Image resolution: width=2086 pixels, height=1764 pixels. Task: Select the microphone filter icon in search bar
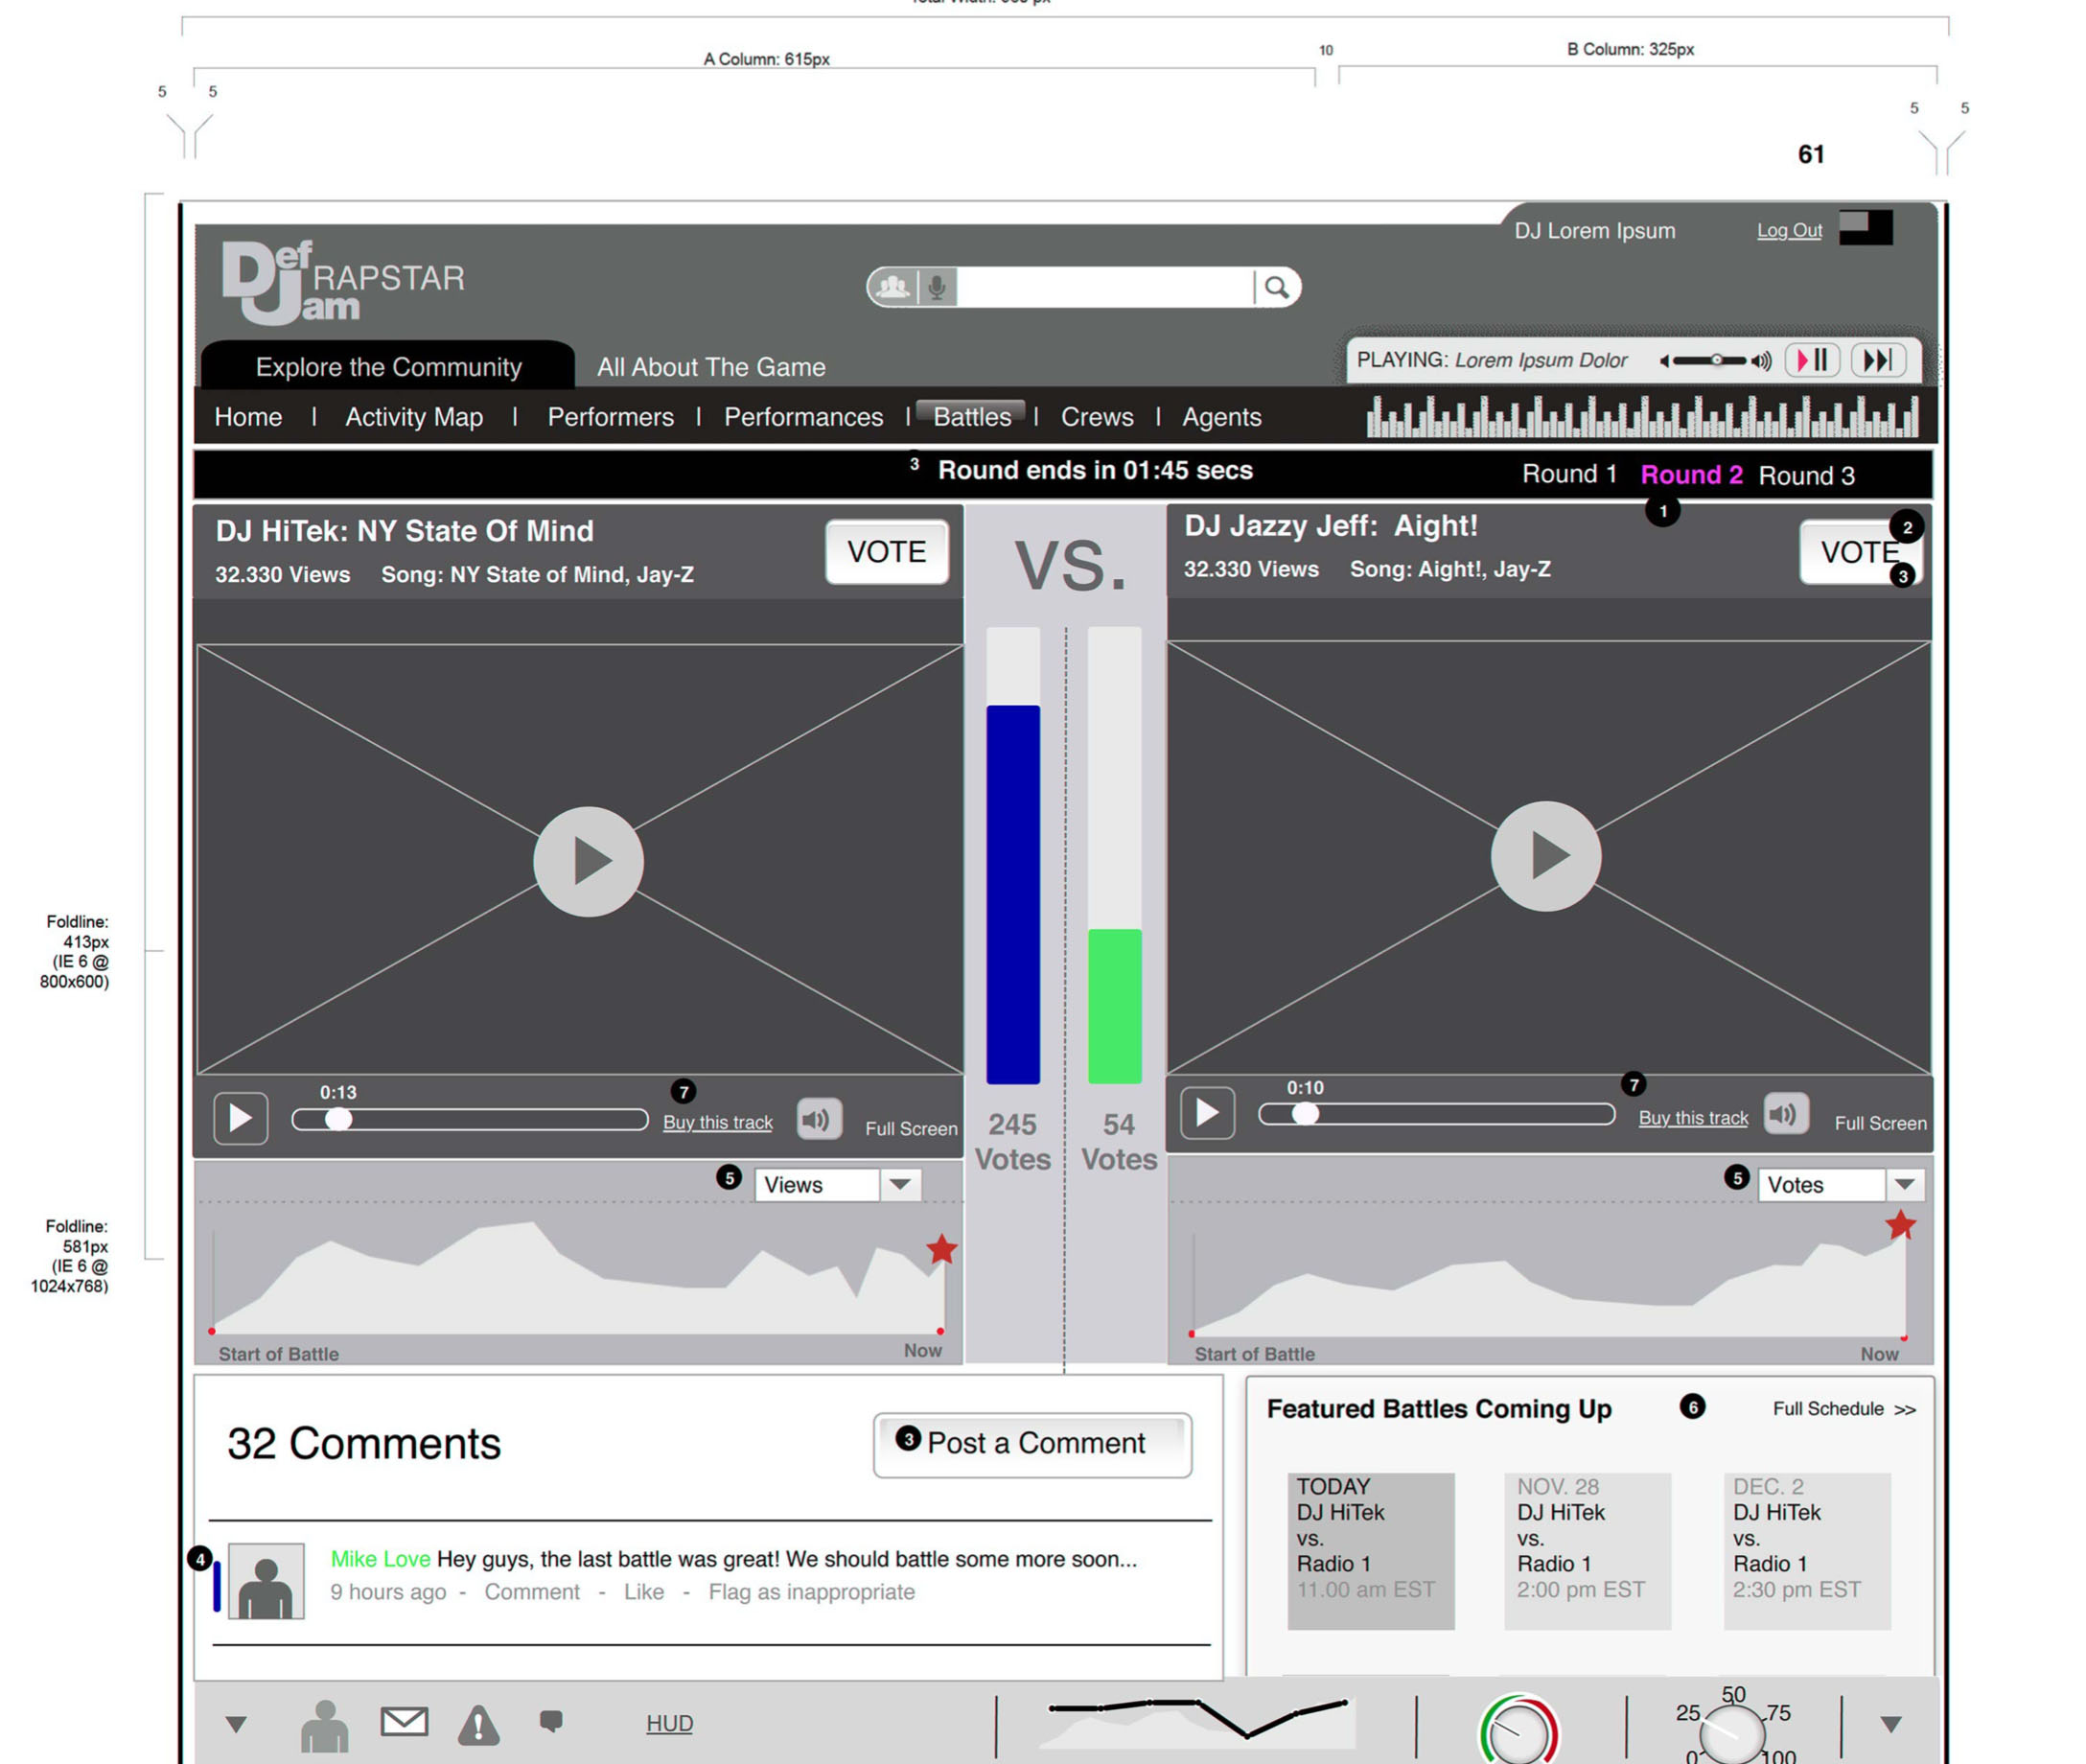click(x=936, y=288)
